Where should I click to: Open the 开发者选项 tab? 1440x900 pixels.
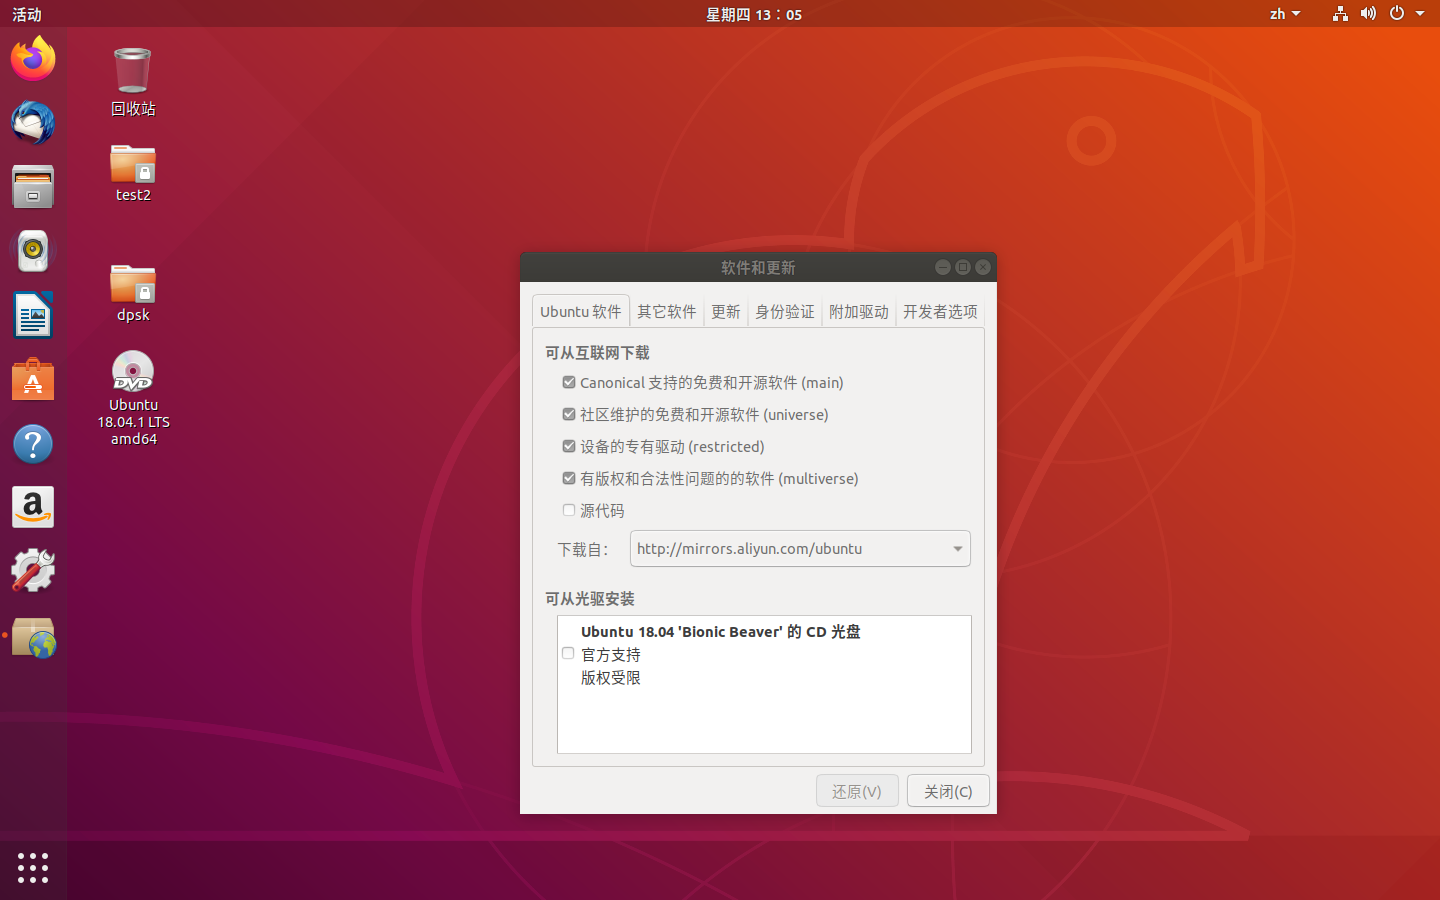940,311
